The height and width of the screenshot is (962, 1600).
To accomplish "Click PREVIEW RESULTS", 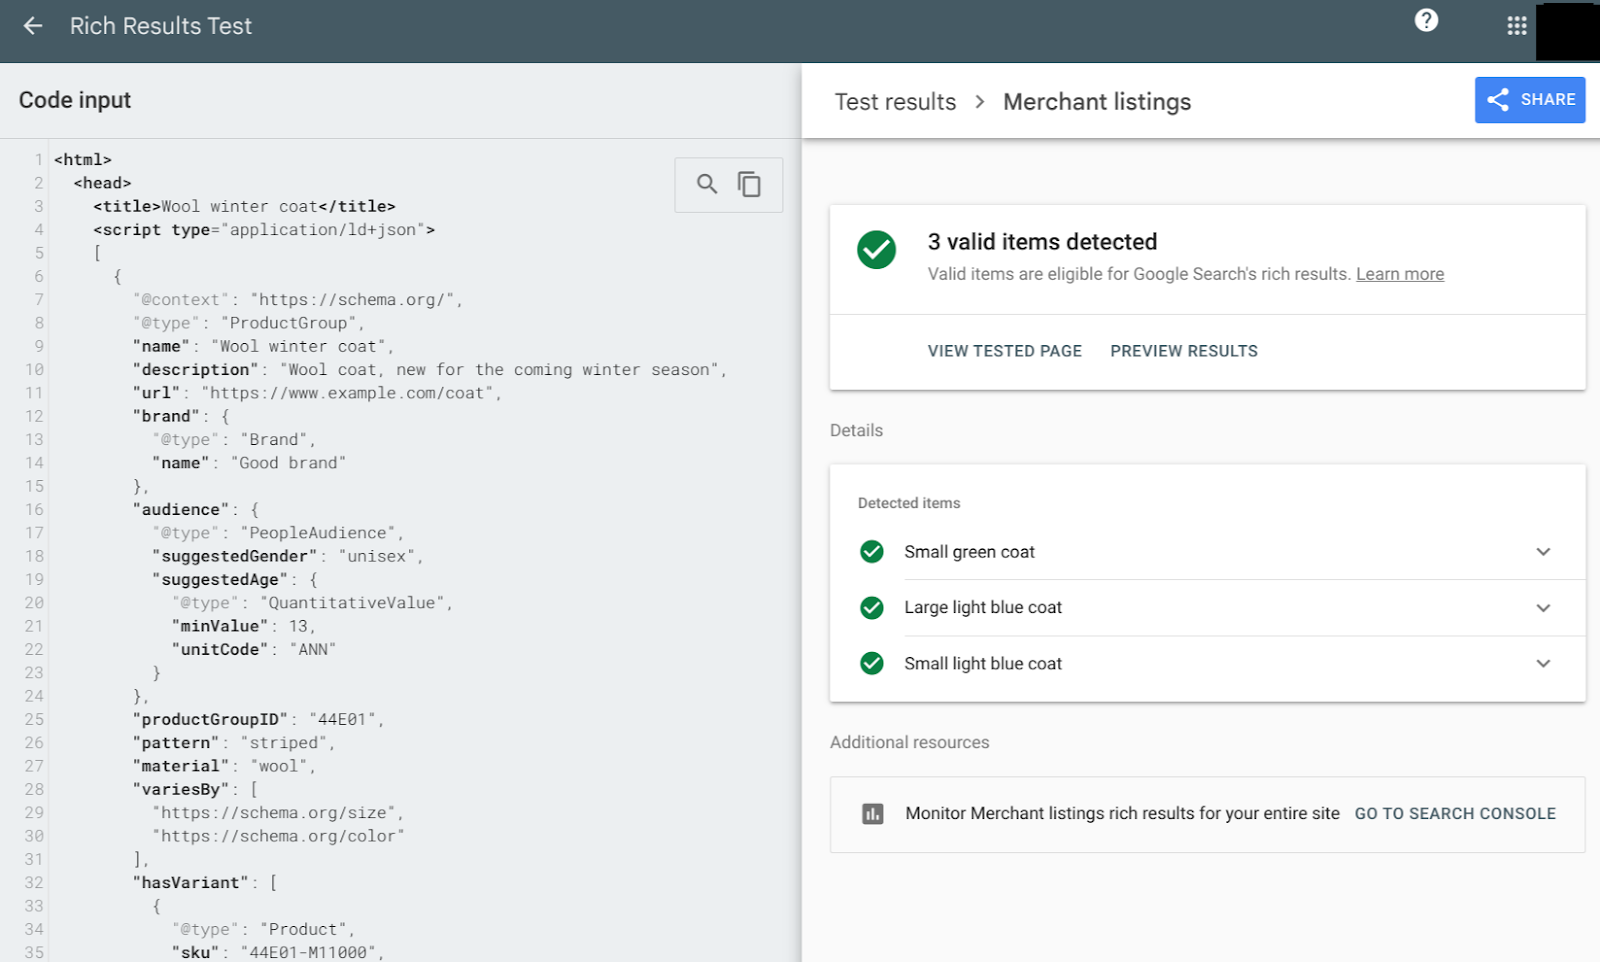I will tap(1183, 350).
